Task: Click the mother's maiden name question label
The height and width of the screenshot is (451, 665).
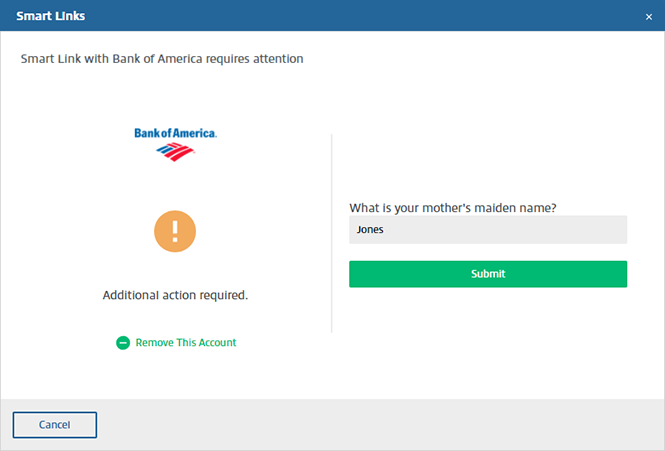Action: coord(453,208)
